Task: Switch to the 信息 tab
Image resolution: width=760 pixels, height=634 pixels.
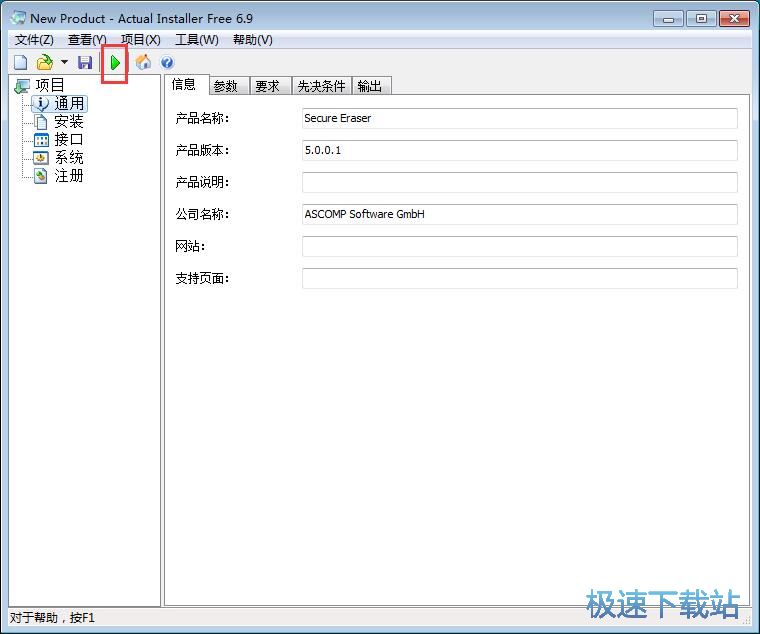Action: tap(187, 85)
